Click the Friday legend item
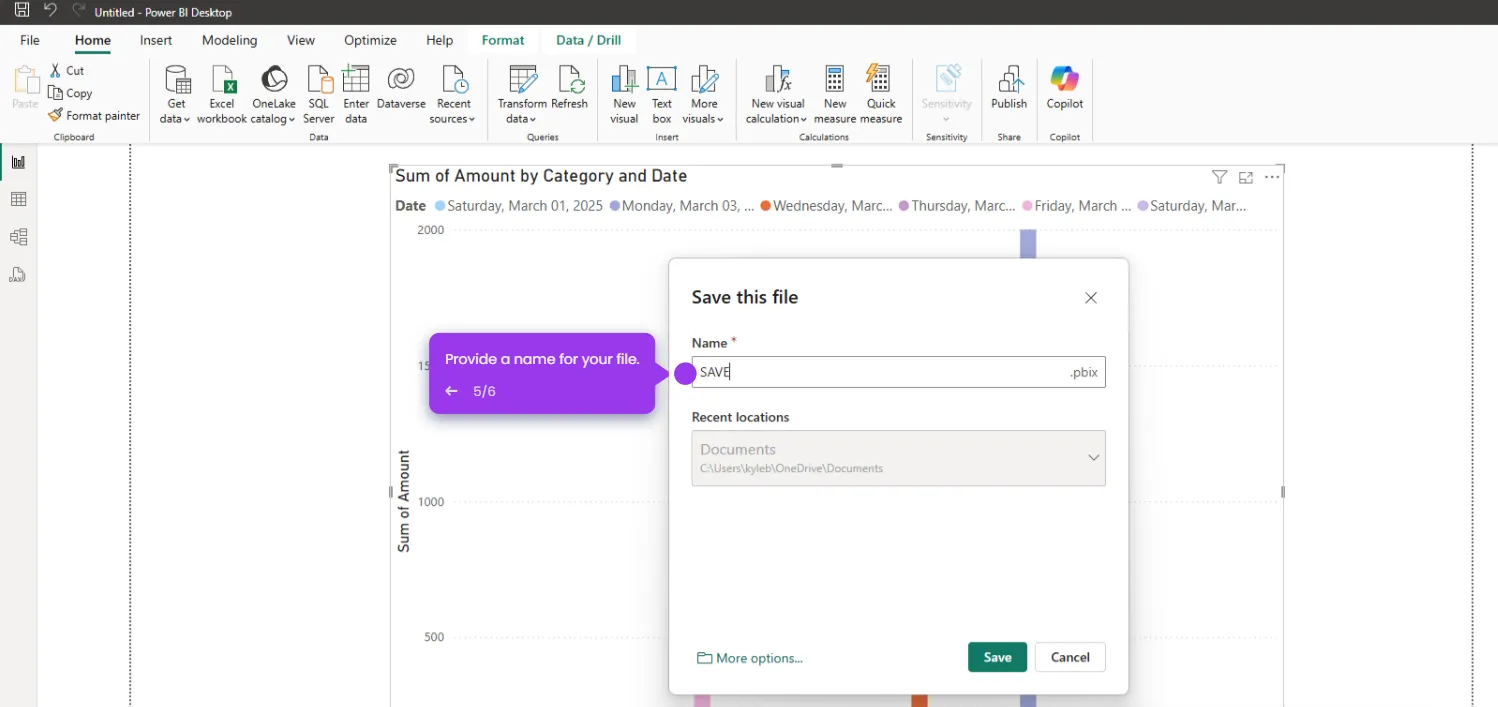 [1076, 206]
